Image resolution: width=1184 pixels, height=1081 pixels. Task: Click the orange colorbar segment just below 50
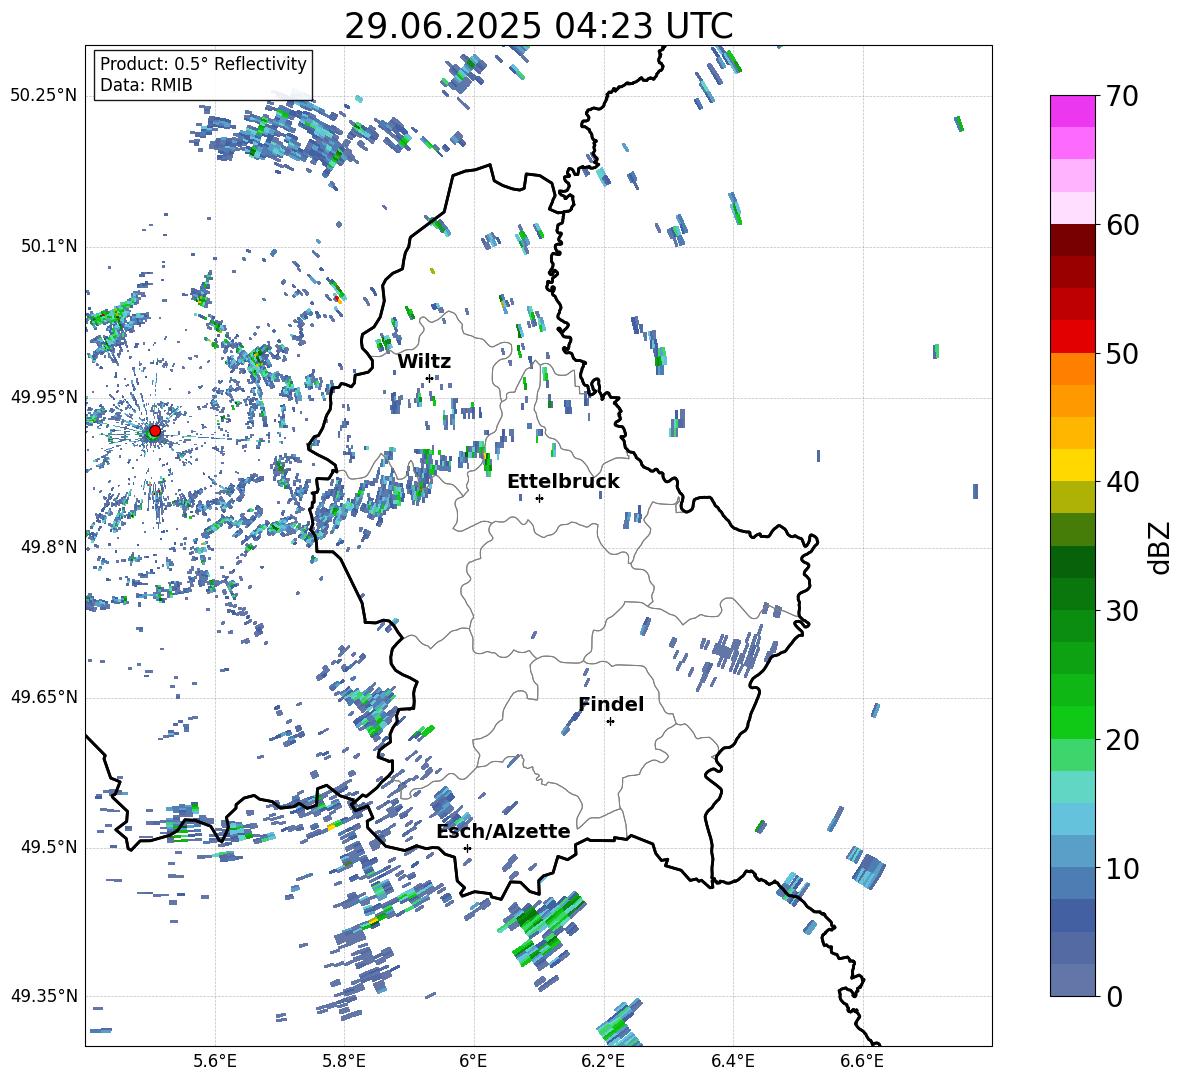[x=1073, y=369]
